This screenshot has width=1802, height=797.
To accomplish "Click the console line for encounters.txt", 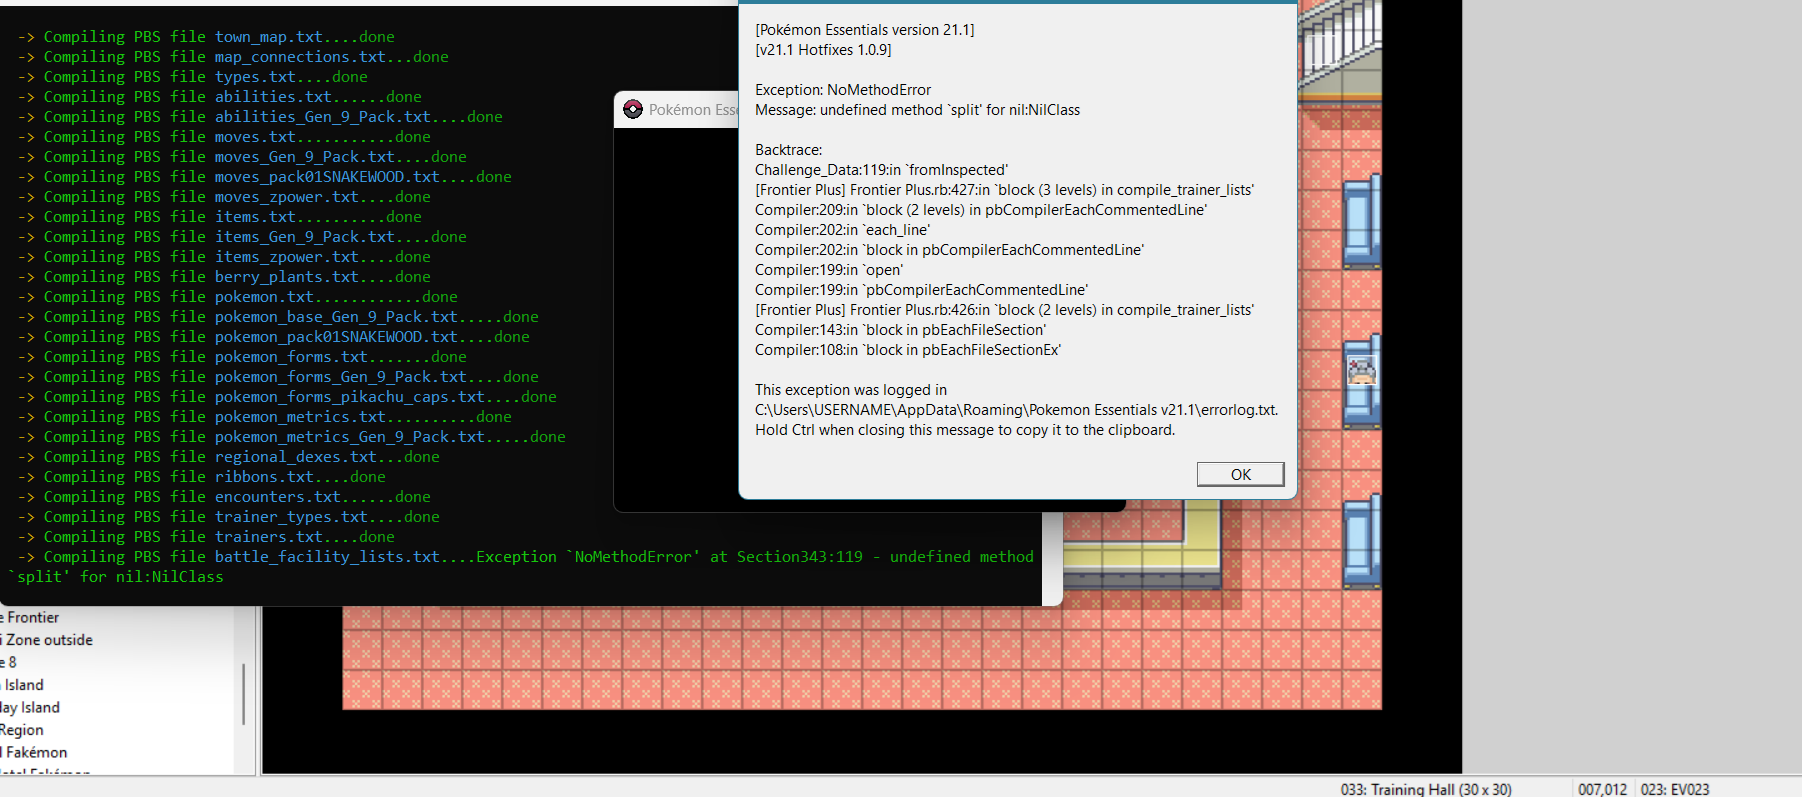I will (x=224, y=497).
